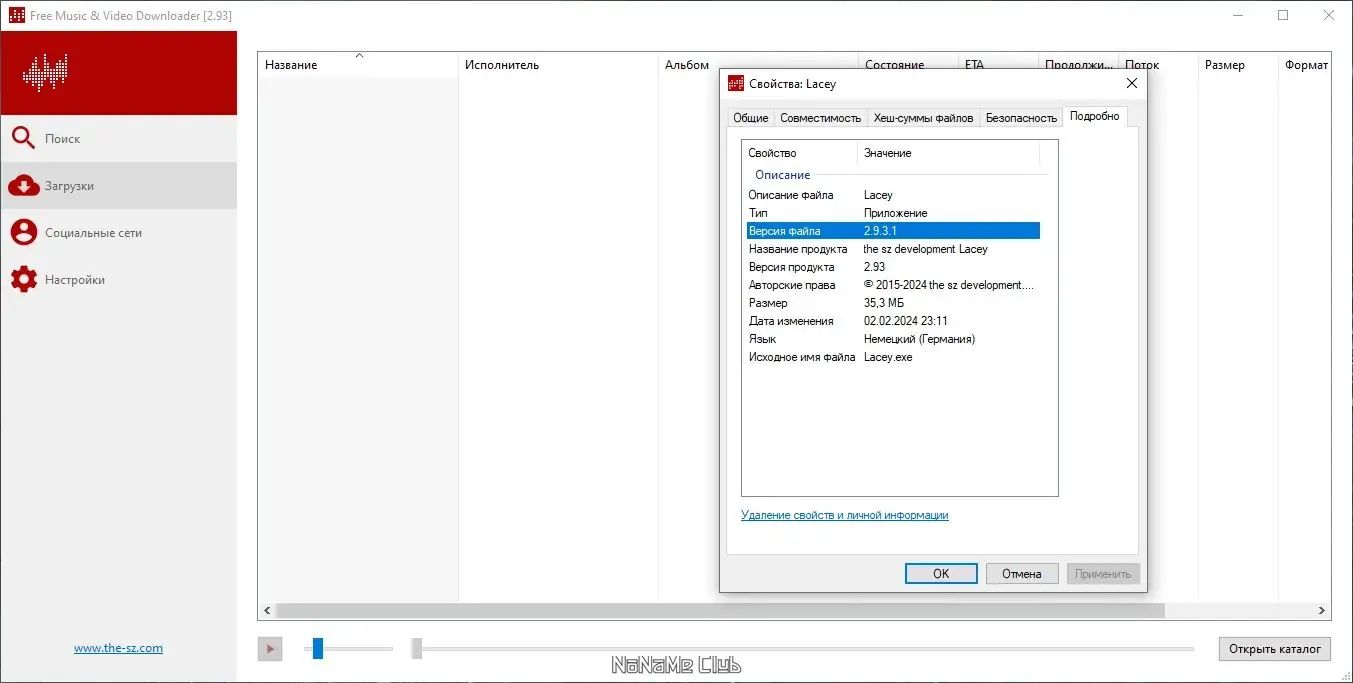Click the 02.02.2024 23:11 value
This screenshot has height=683, width=1353.
point(906,321)
